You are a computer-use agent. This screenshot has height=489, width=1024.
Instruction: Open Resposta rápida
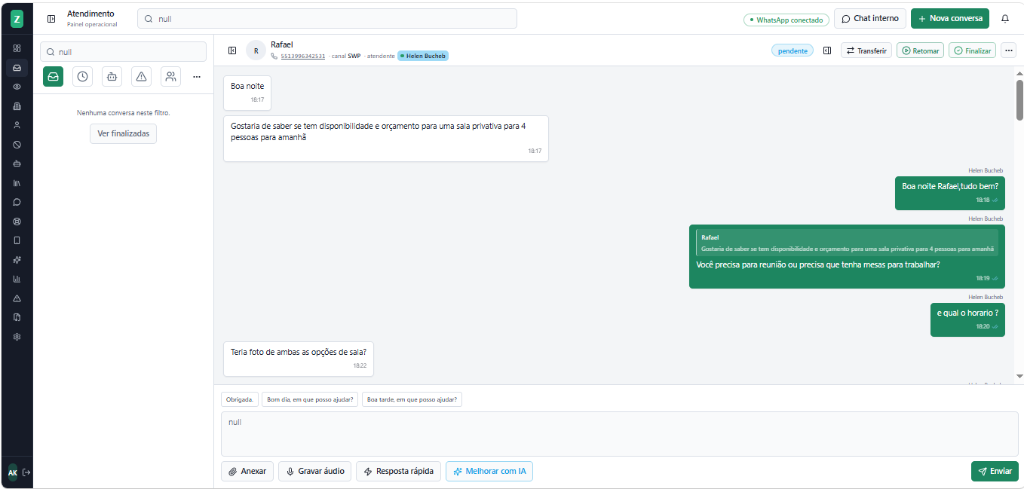398,471
